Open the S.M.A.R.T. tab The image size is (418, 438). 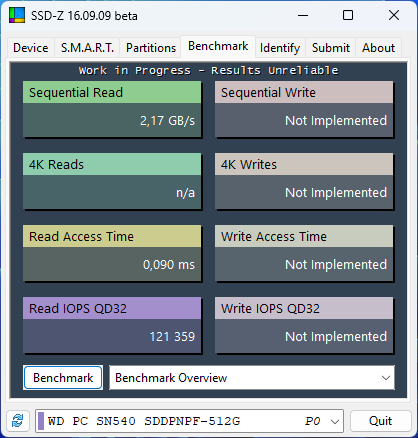pos(87,48)
